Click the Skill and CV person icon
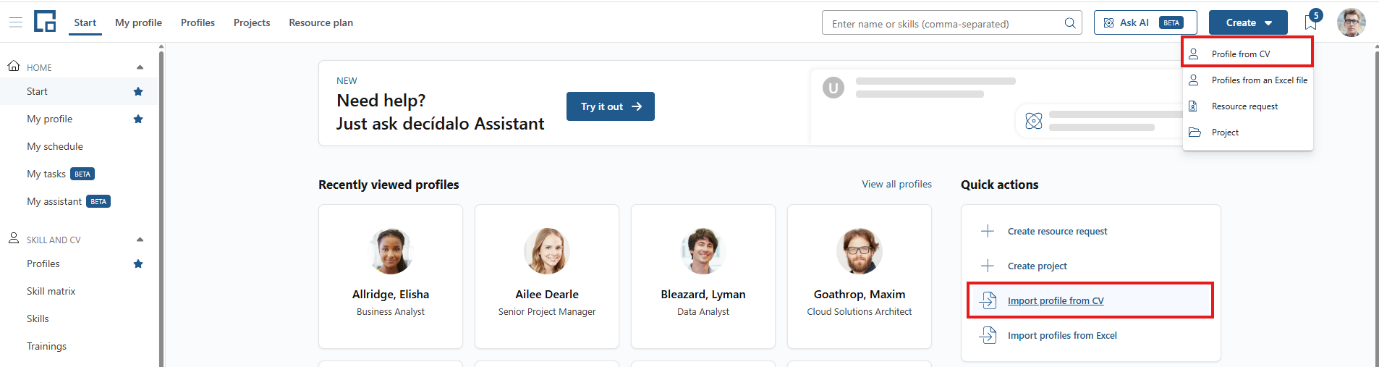 14,239
